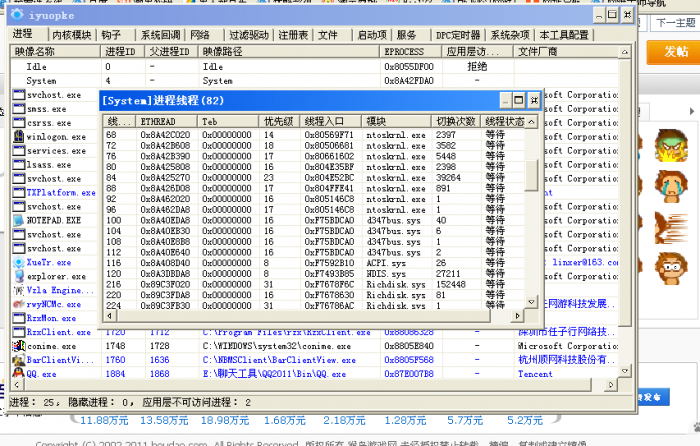The width and height of the screenshot is (700, 446).
Task: Click the Tencent vendor cell
Action: tap(535, 374)
